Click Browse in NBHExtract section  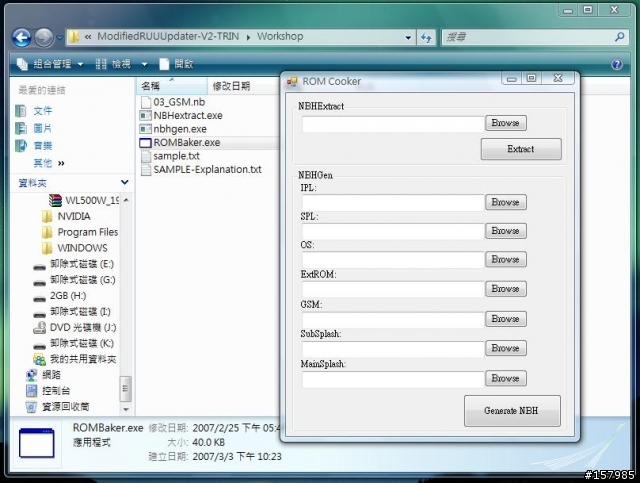point(506,123)
